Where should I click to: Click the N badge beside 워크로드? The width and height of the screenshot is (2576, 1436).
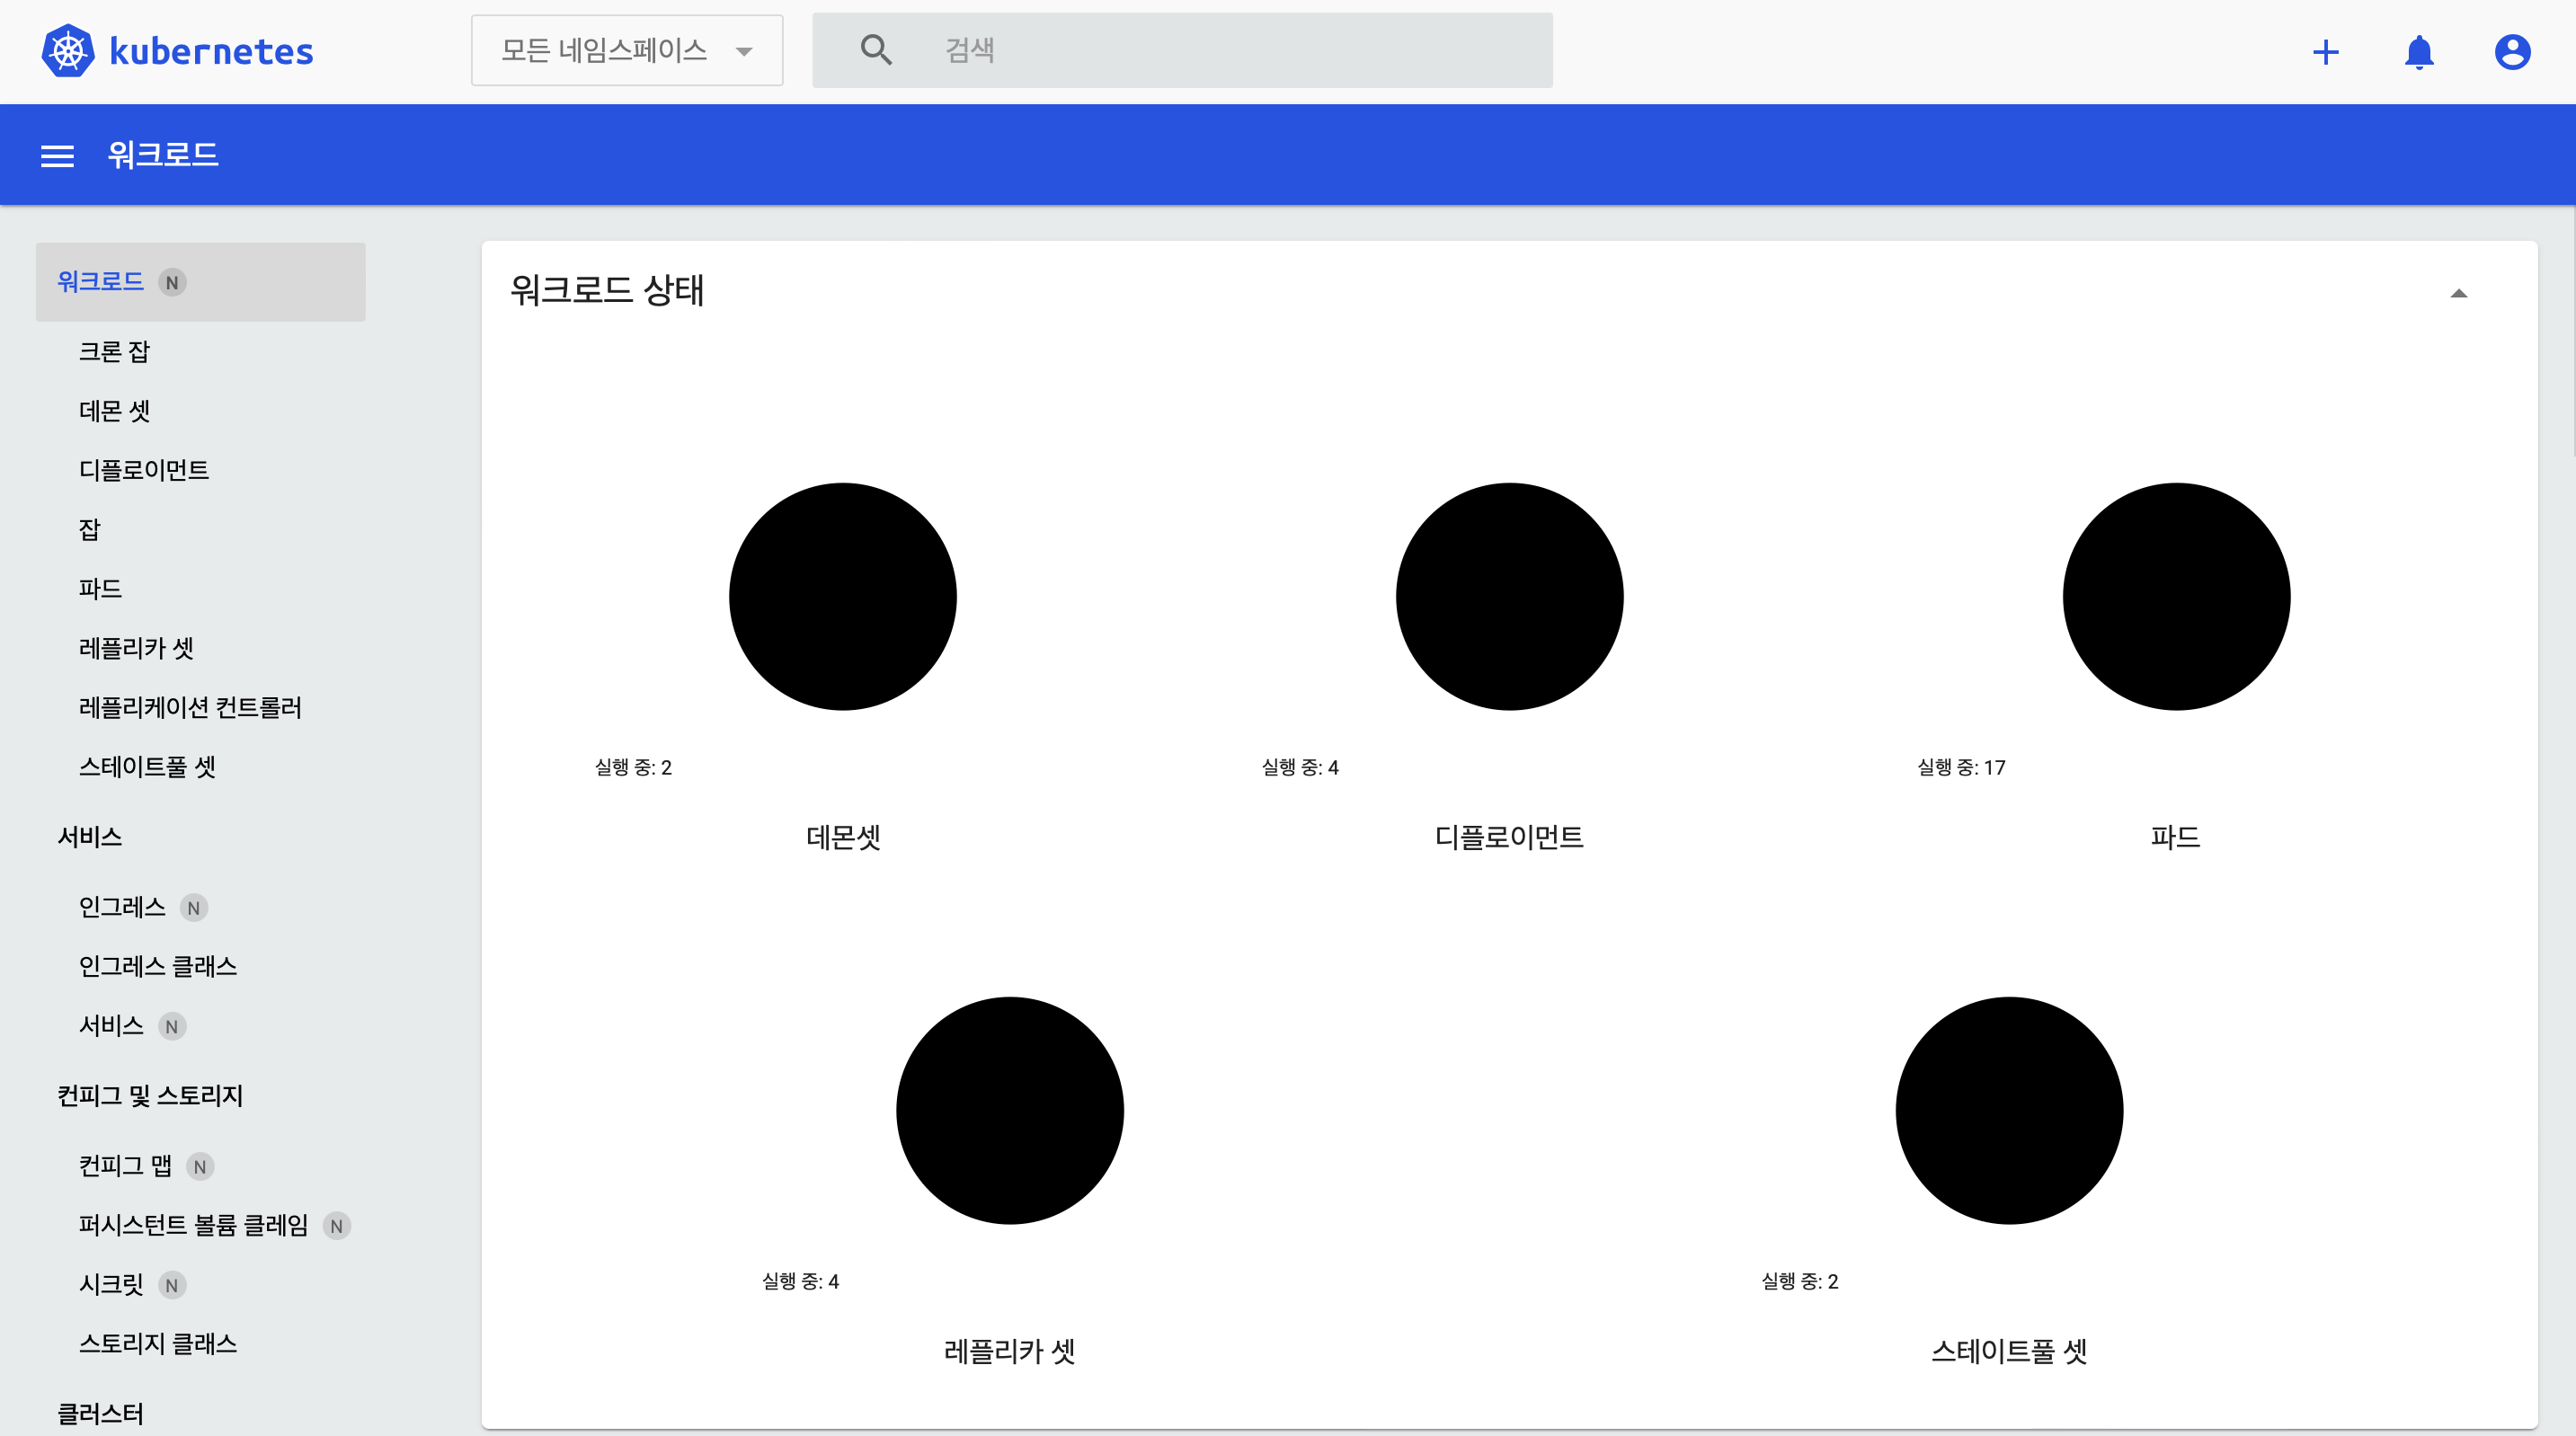(x=172, y=283)
